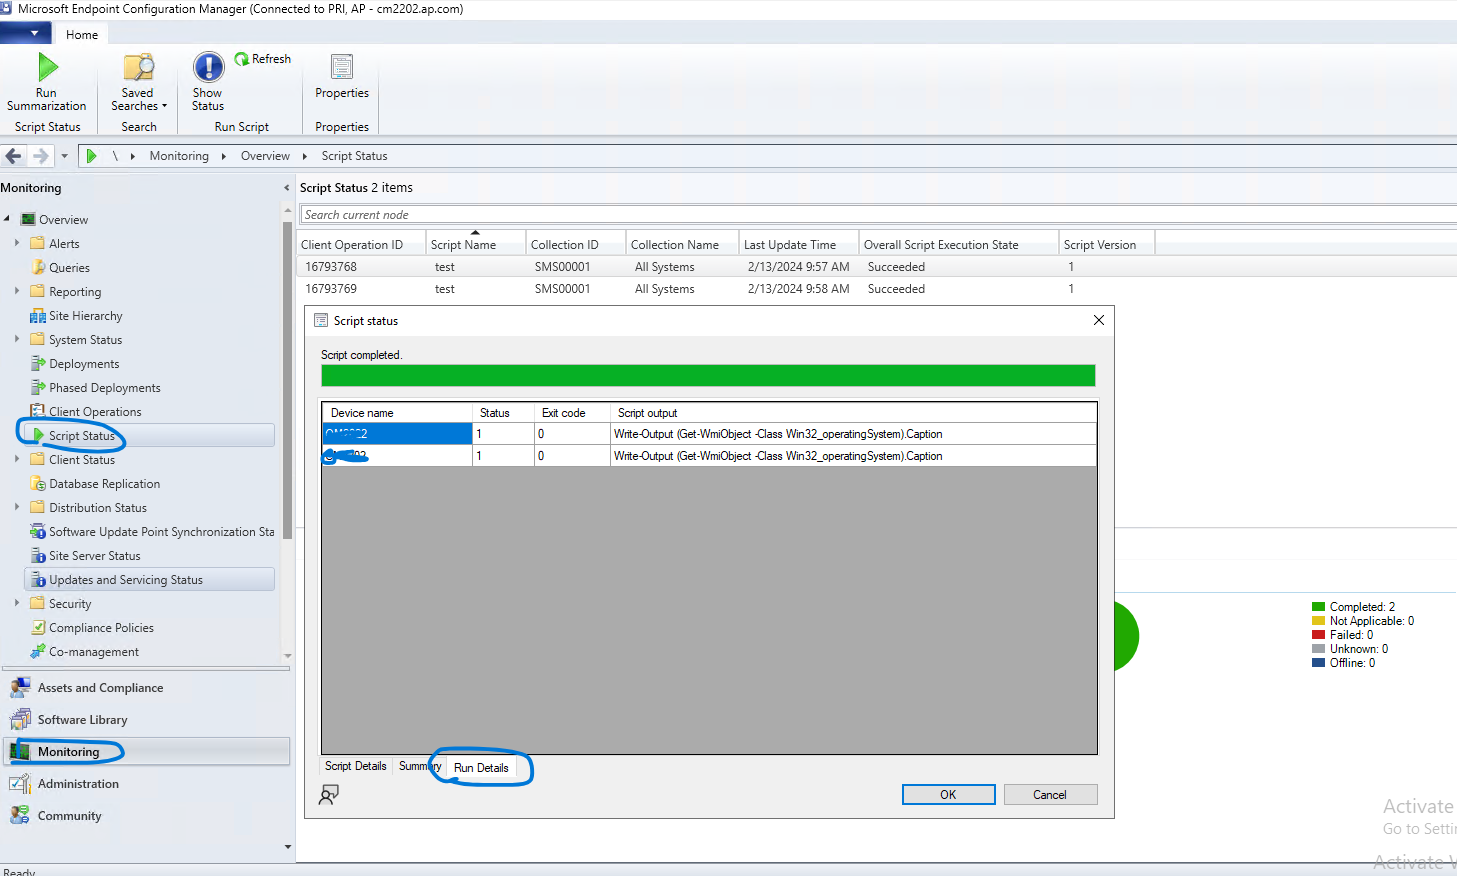Open the Saved Searches icon
The width and height of the screenshot is (1457, 876).
click(139, 68)
